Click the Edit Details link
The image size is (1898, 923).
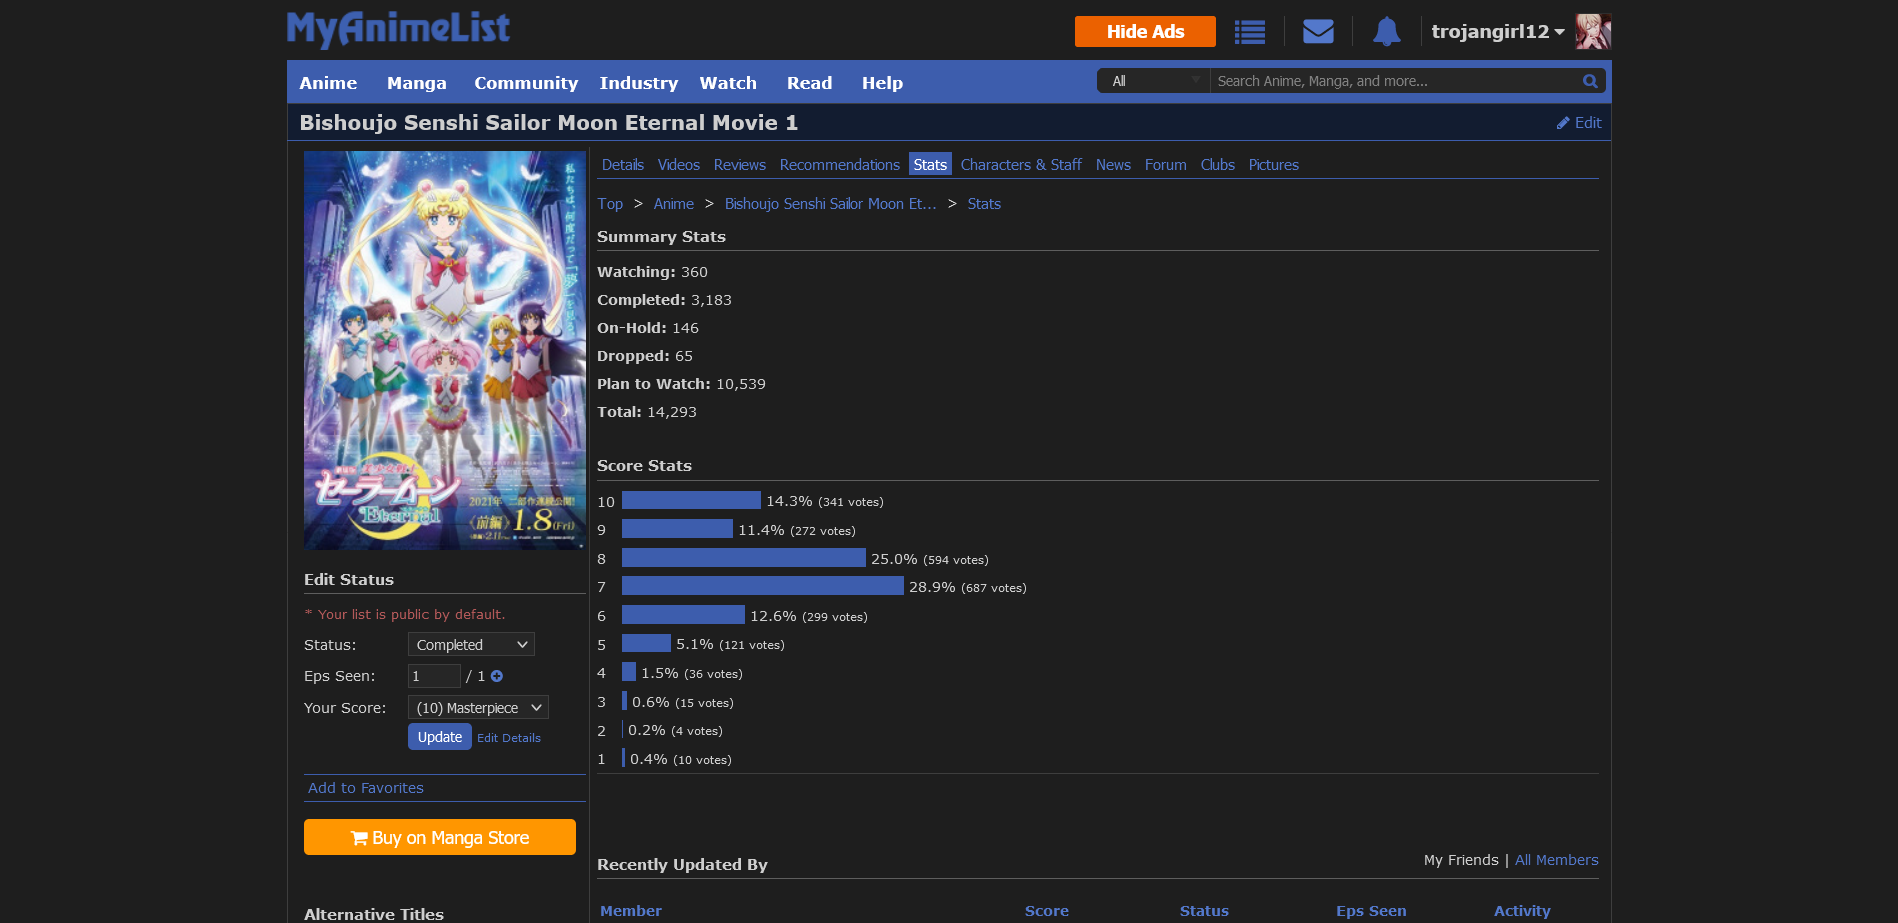[509, 738]
